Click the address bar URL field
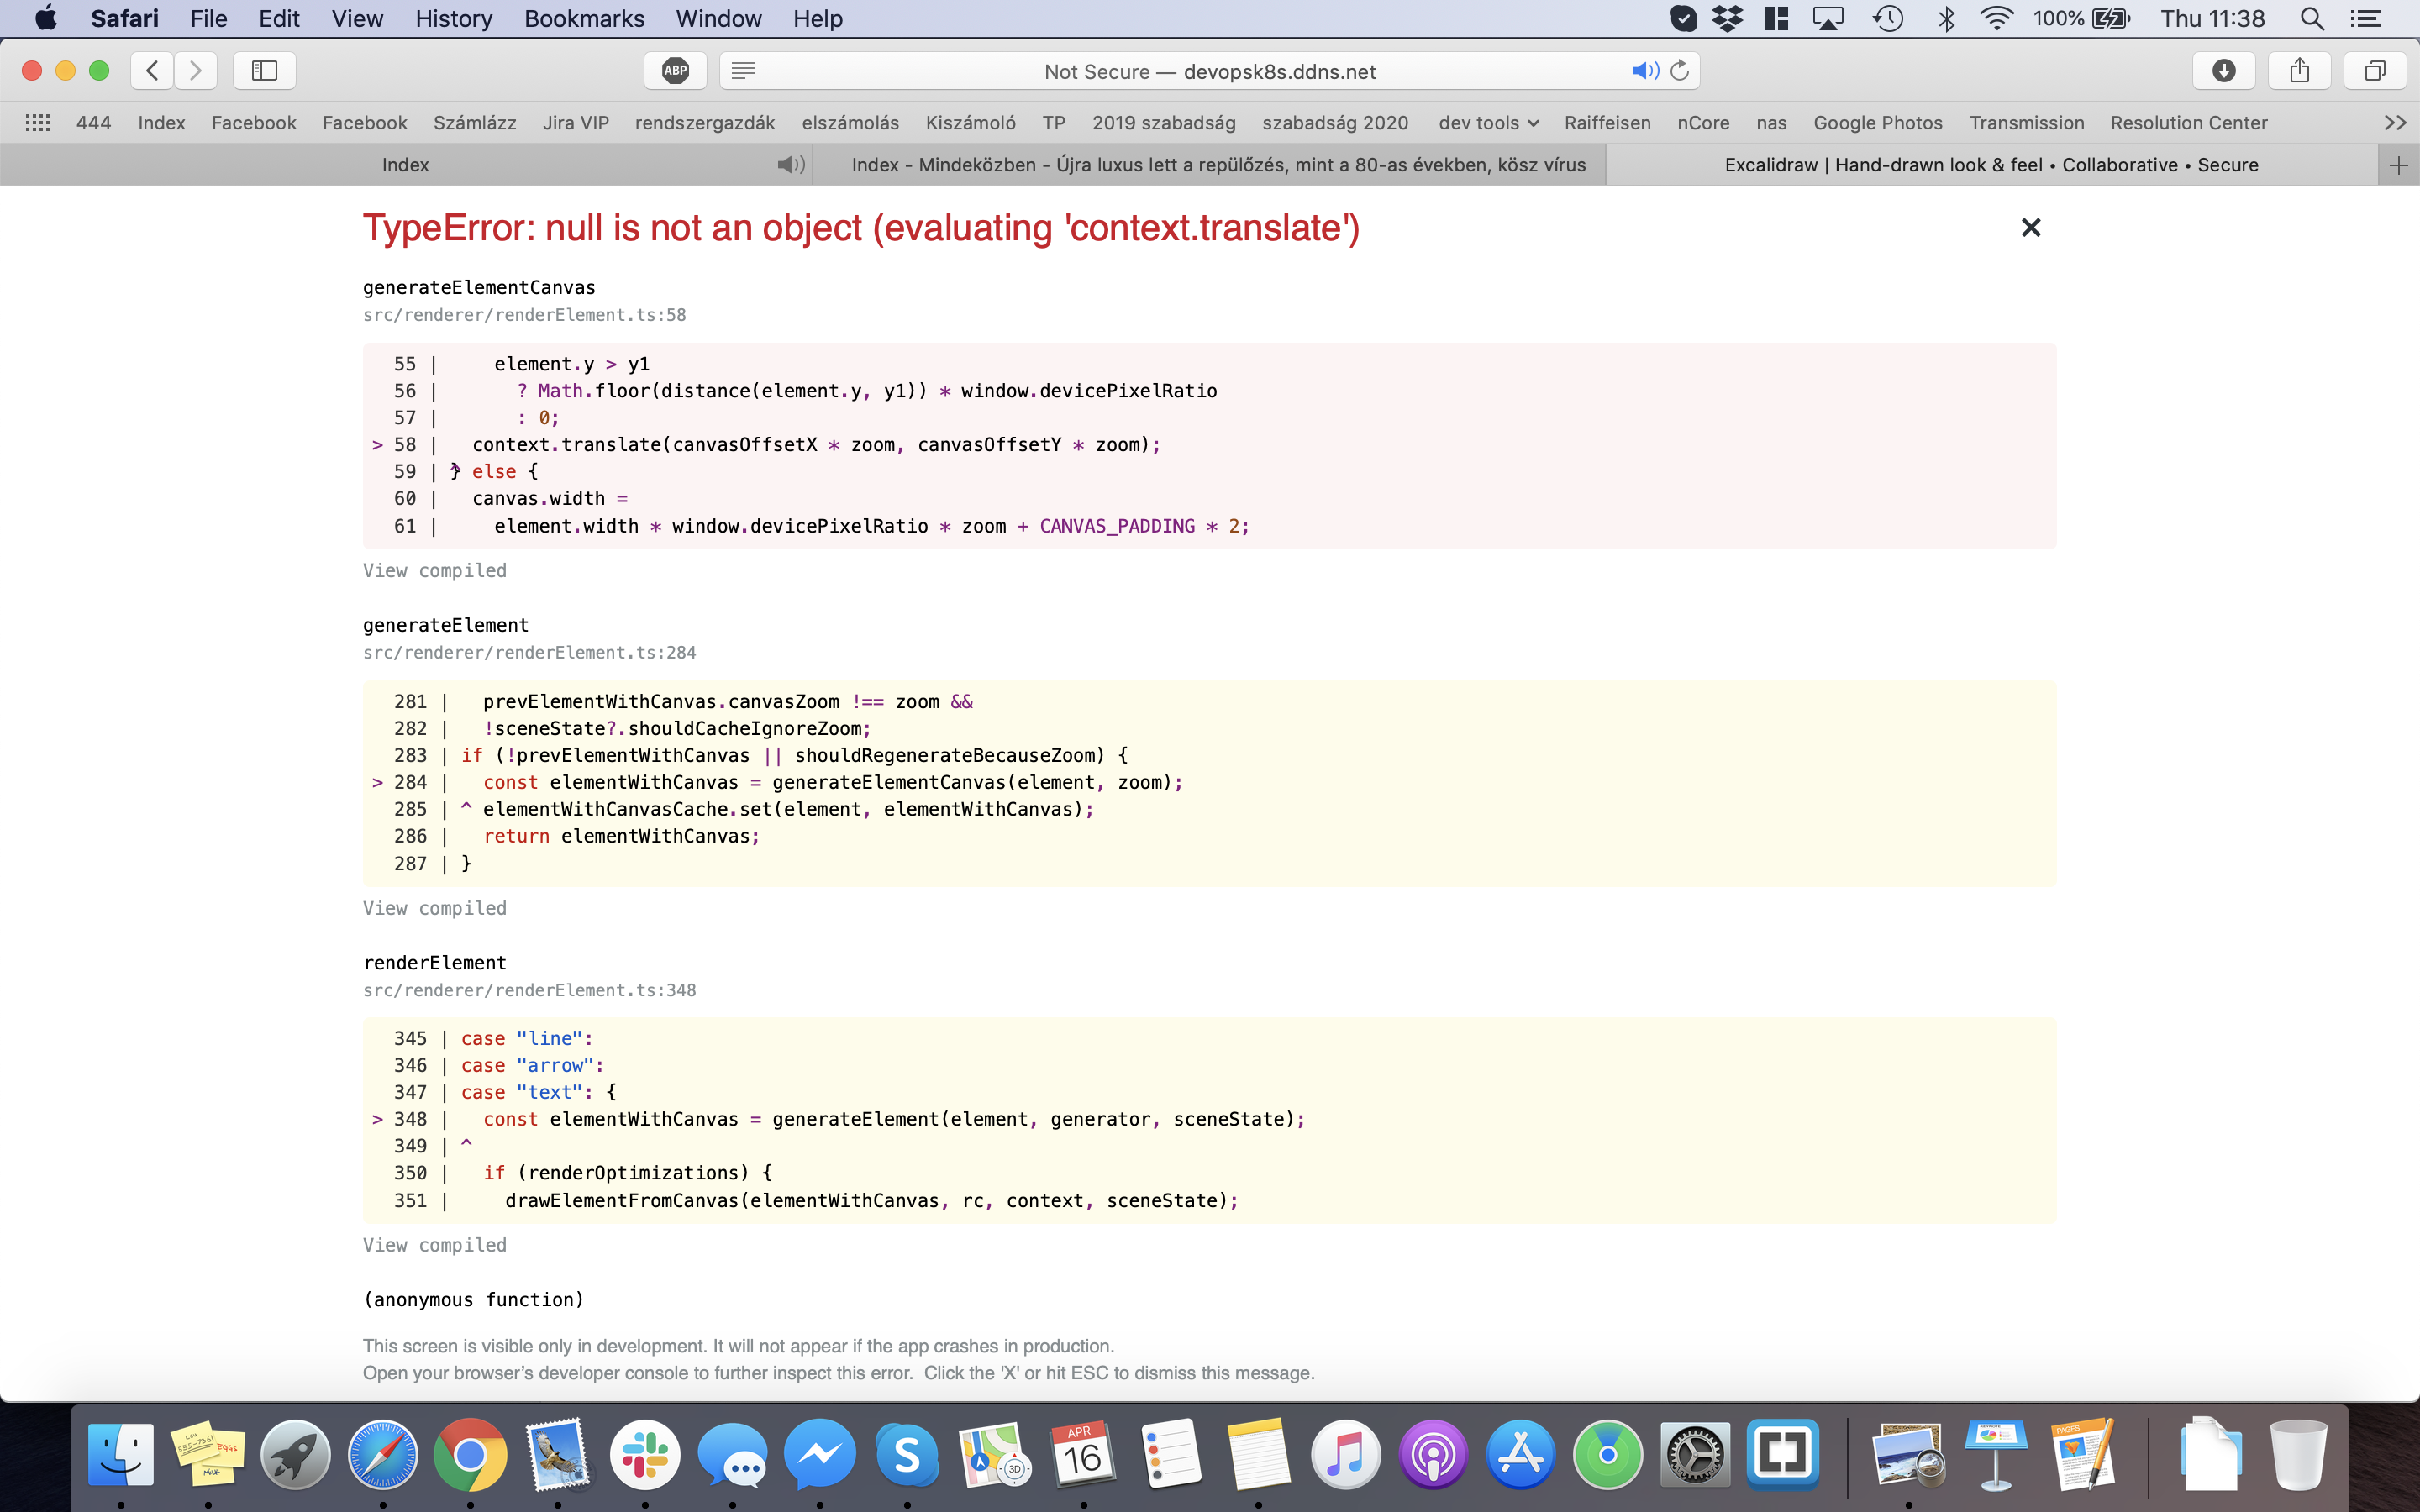The width and height of the screenshot is (2420, 1512). coord(1210,71)
